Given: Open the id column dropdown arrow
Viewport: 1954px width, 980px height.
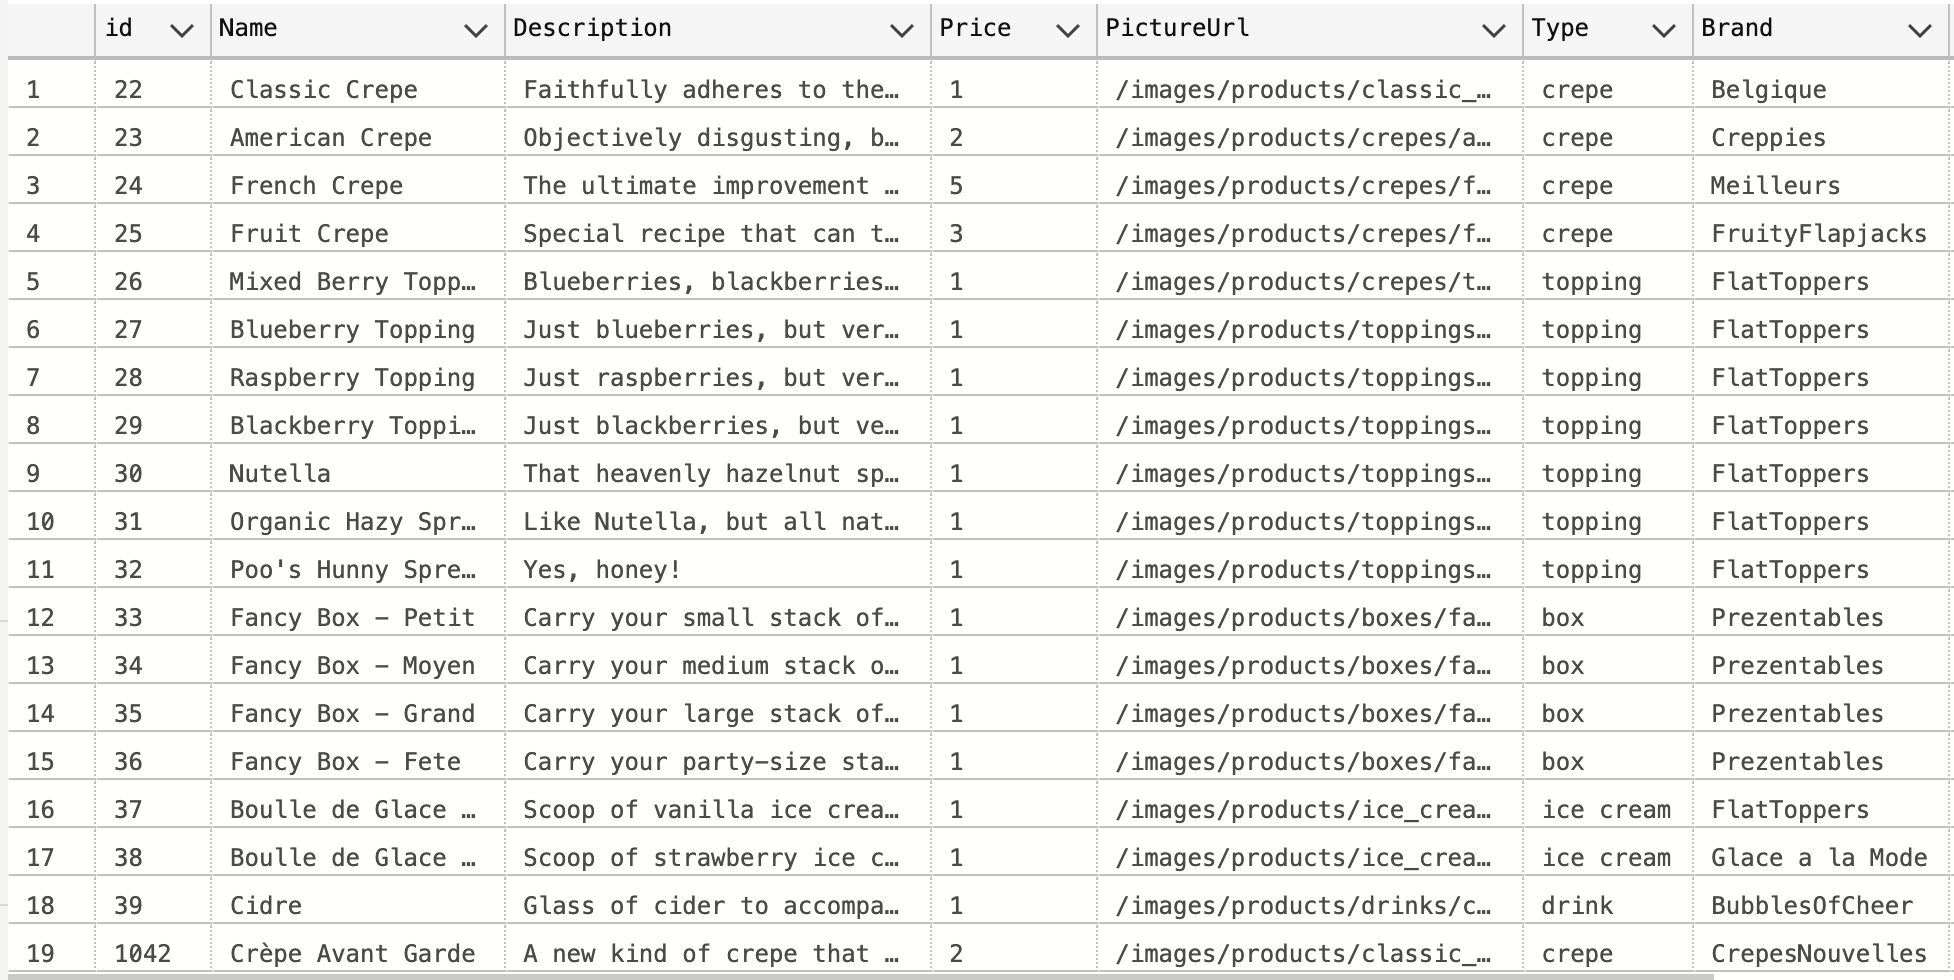Looking at the screenshot, I should pos(181,31).
